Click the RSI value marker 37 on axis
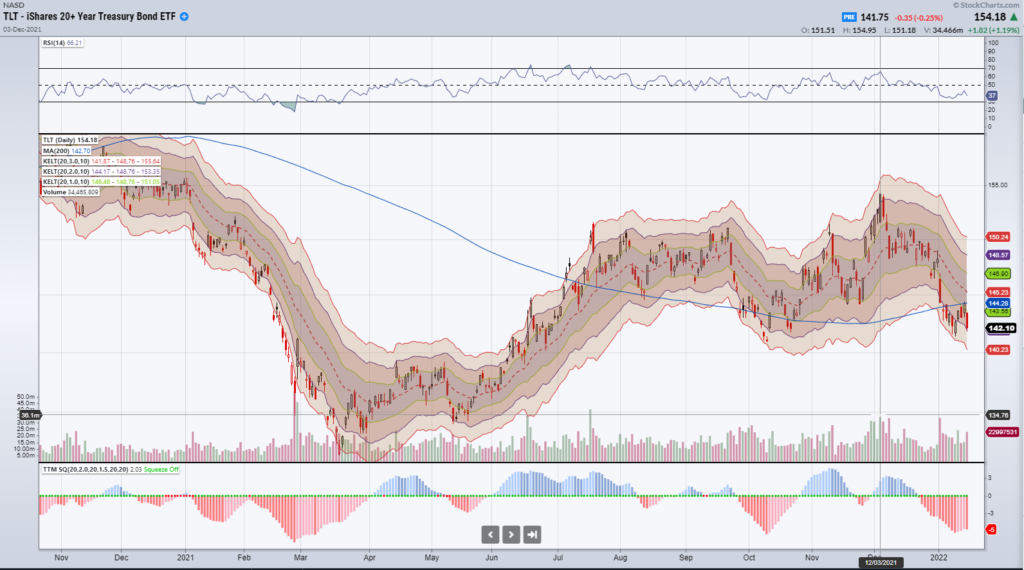 point(991,95)
